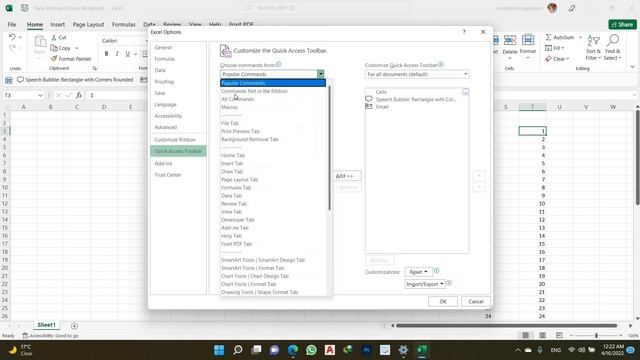Add a new sheet with the plus icon
The width and height of the screenshot is (640, 360).
coord(74,326)
